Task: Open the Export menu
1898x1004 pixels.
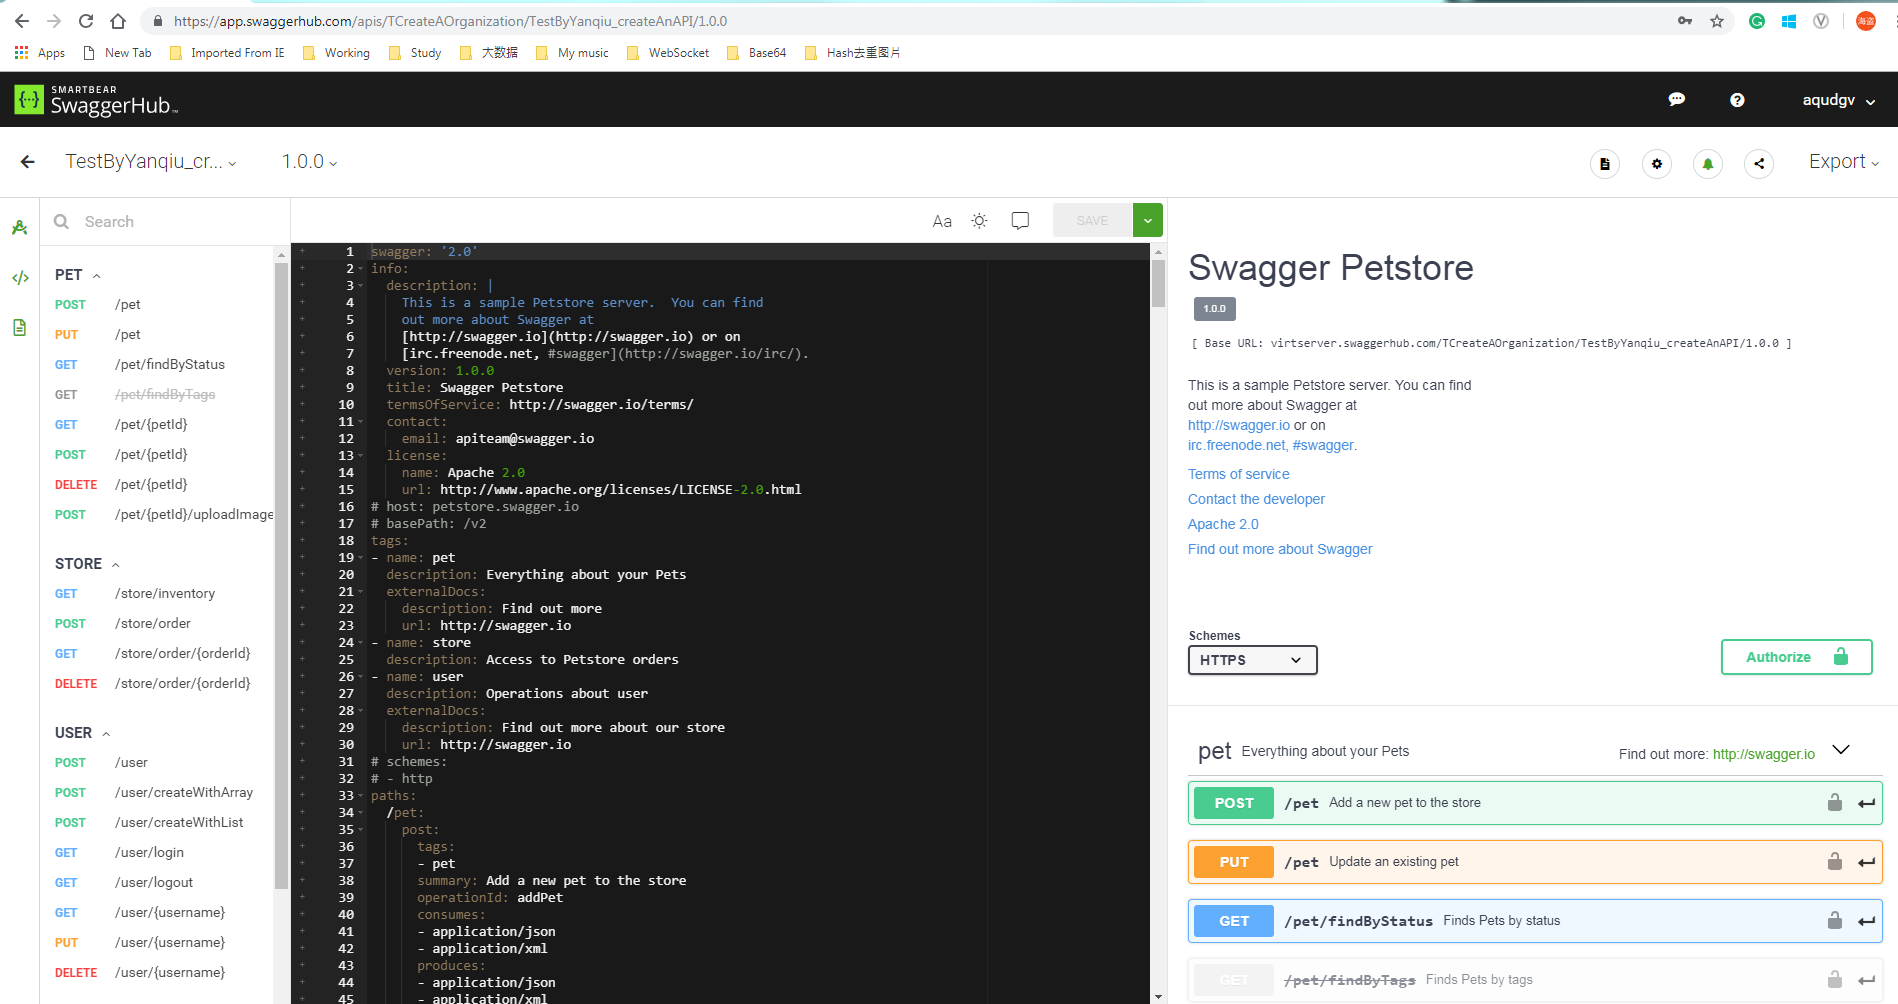Action: tap(1843, 161)
